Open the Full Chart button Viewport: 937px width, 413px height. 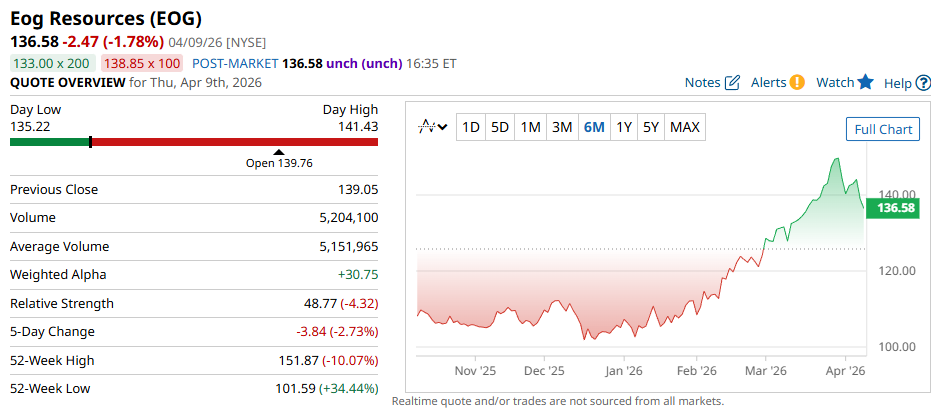[882, 129]
